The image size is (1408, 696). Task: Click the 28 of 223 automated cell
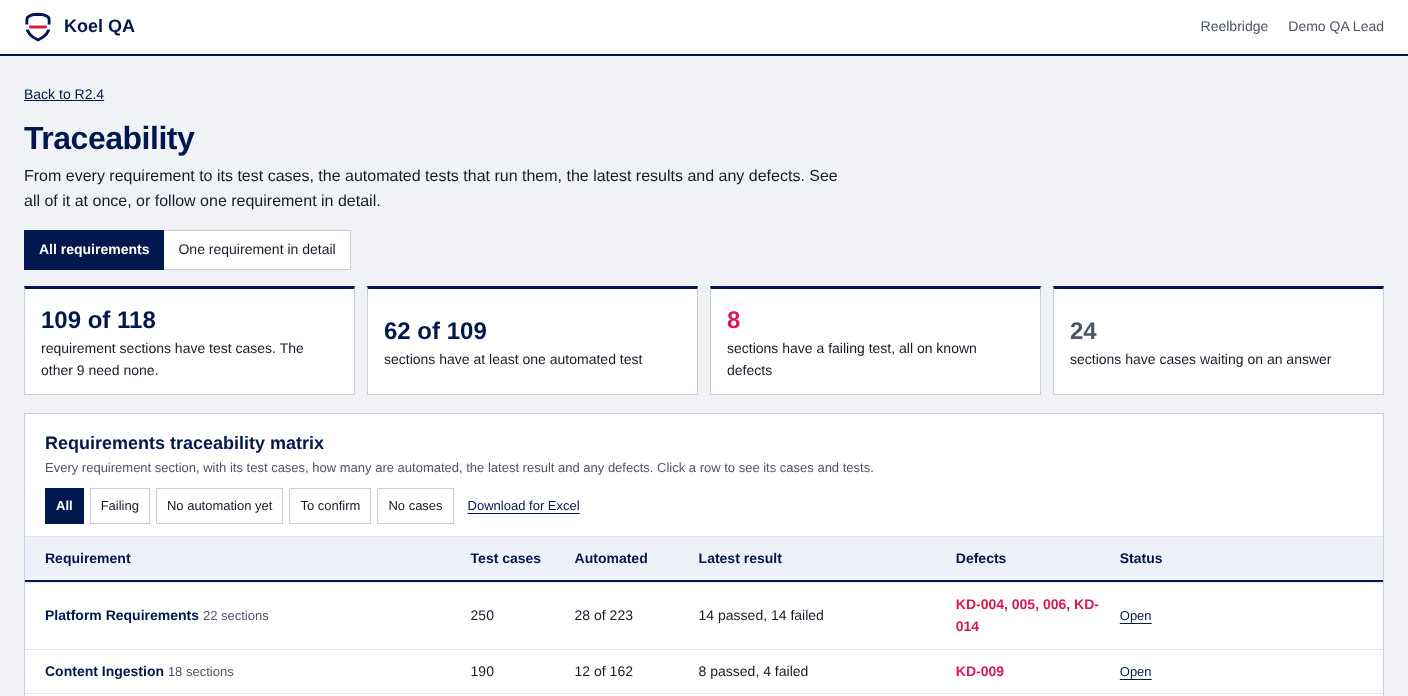[x=604, y=616]
